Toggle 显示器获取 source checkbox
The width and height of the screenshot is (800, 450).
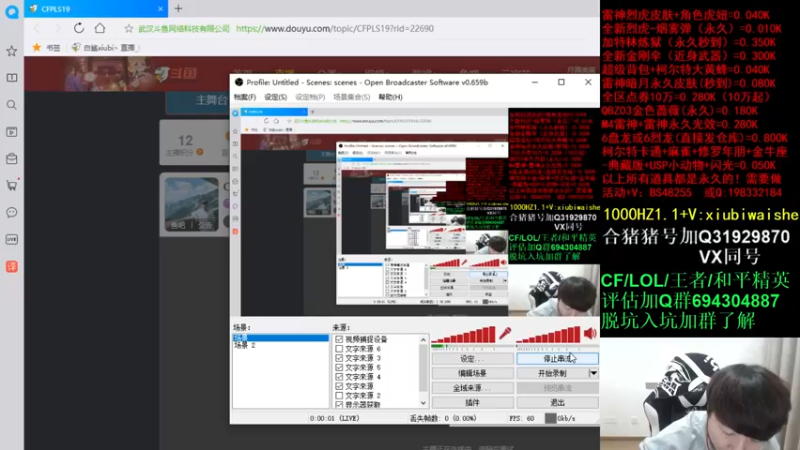(339, 405)
